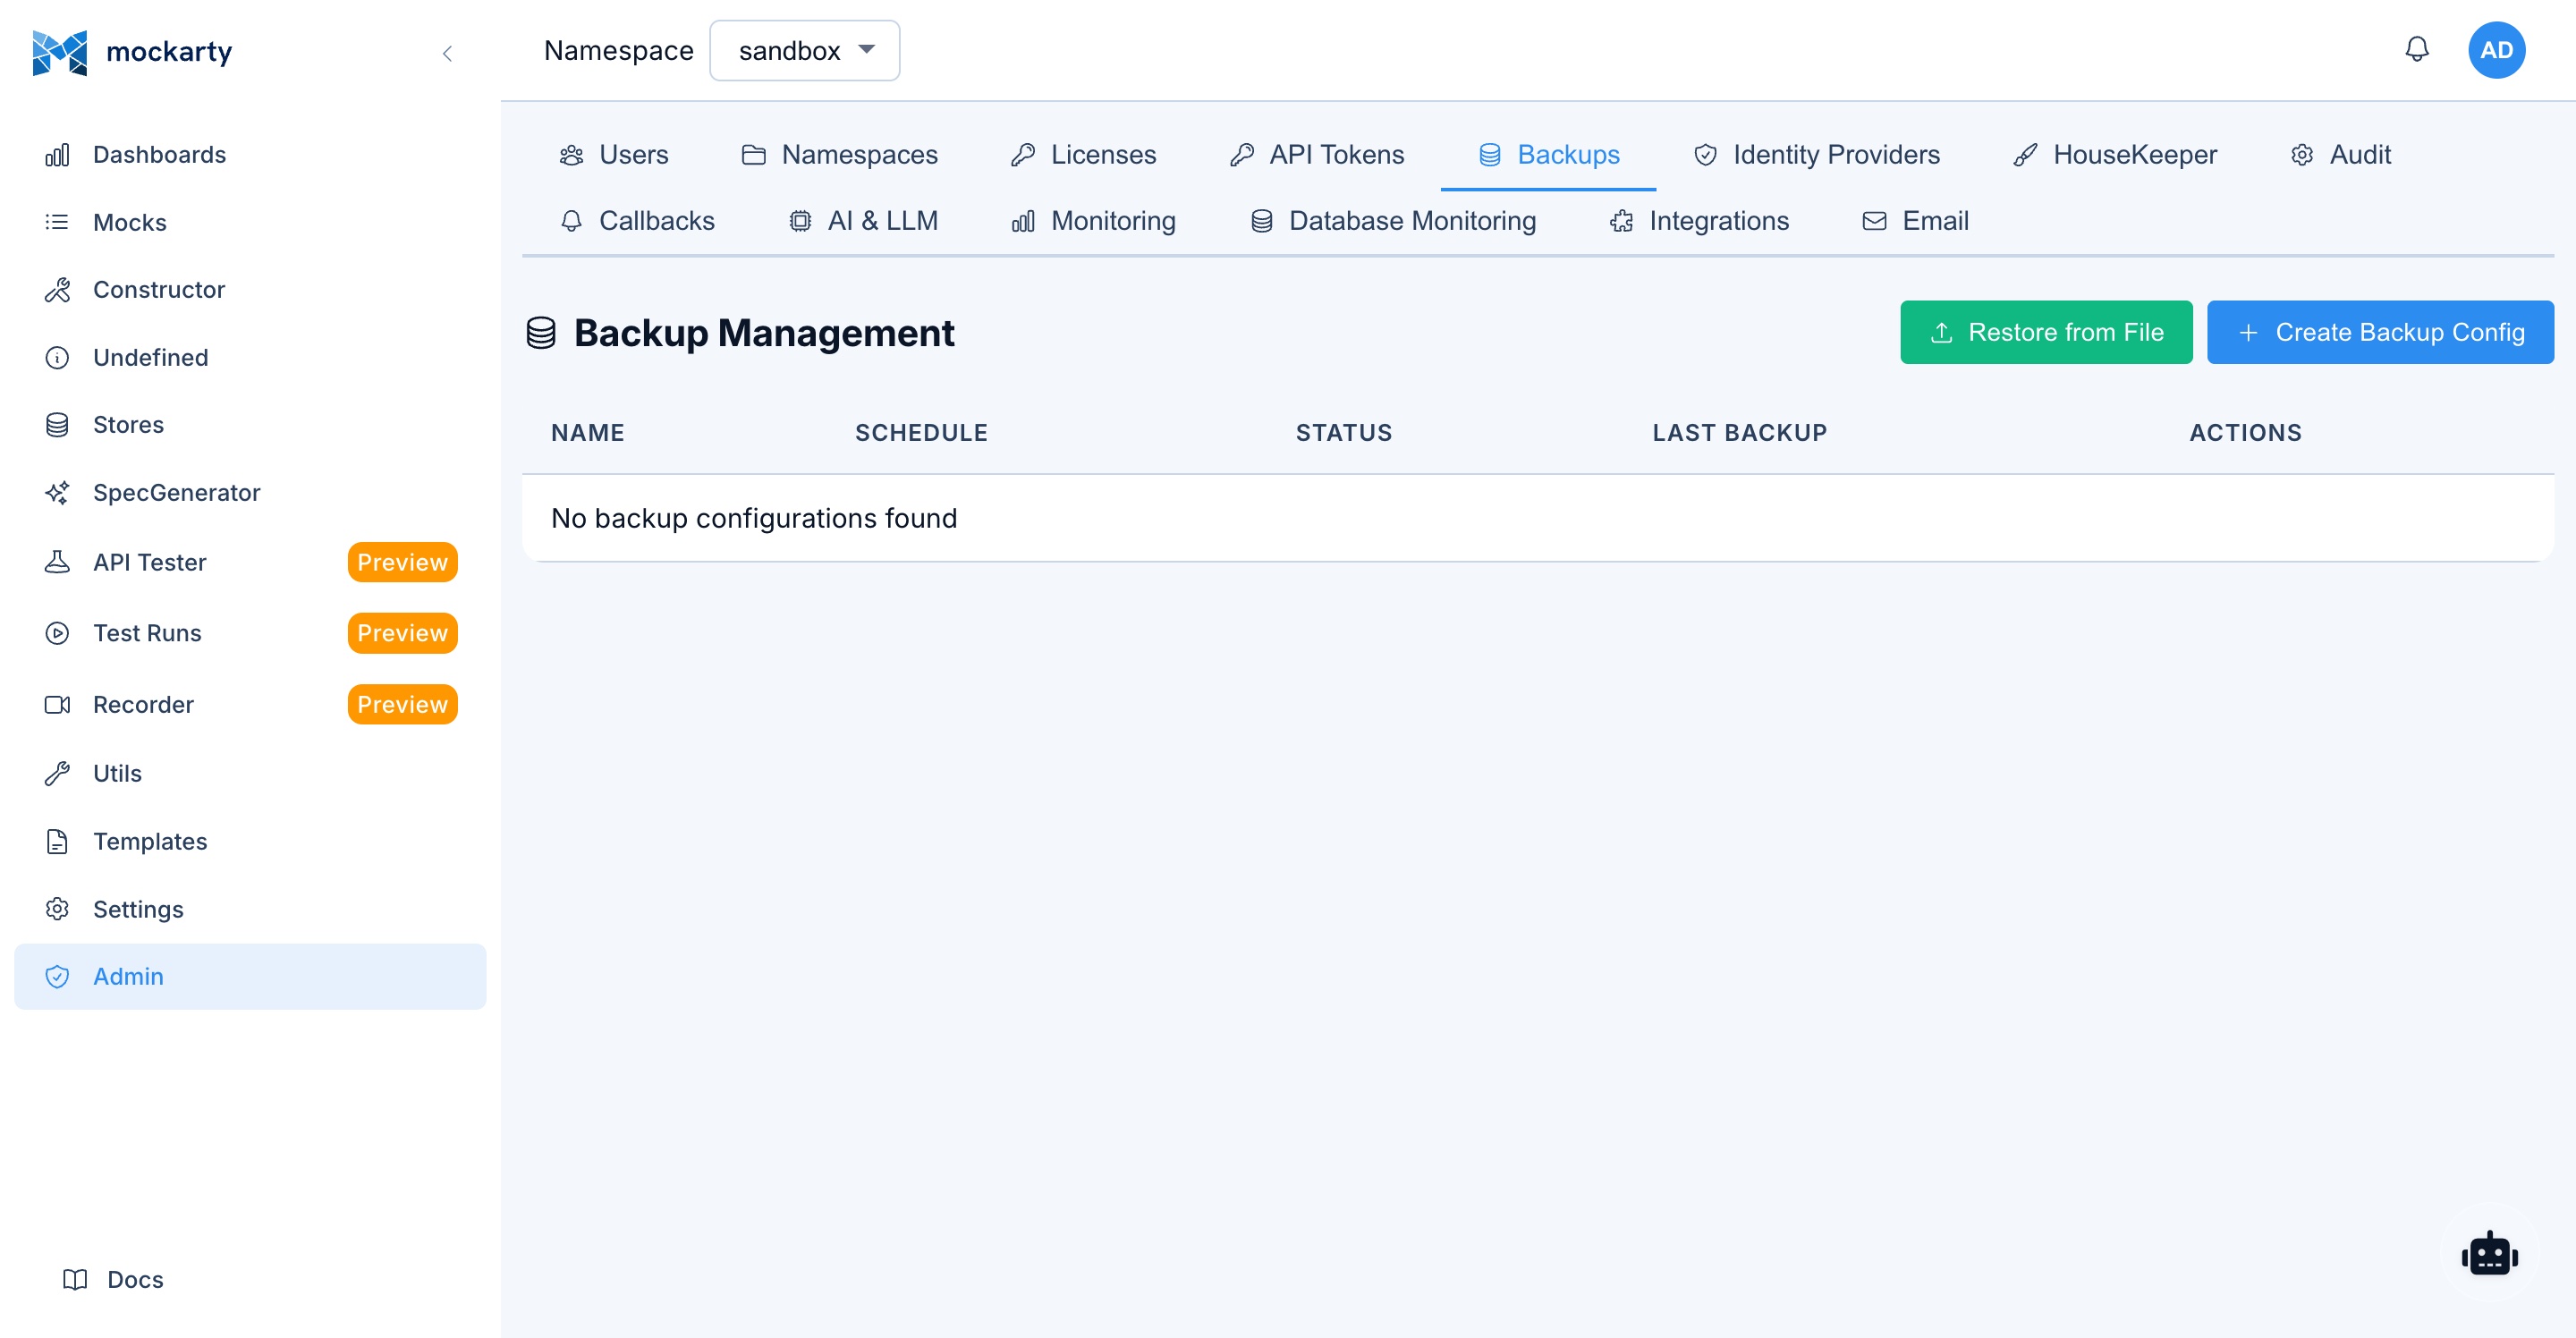2576x1338 pixels.
Task: Click the Callbacks bell icon
Action: pyautogui.click(x=571, y=221)
